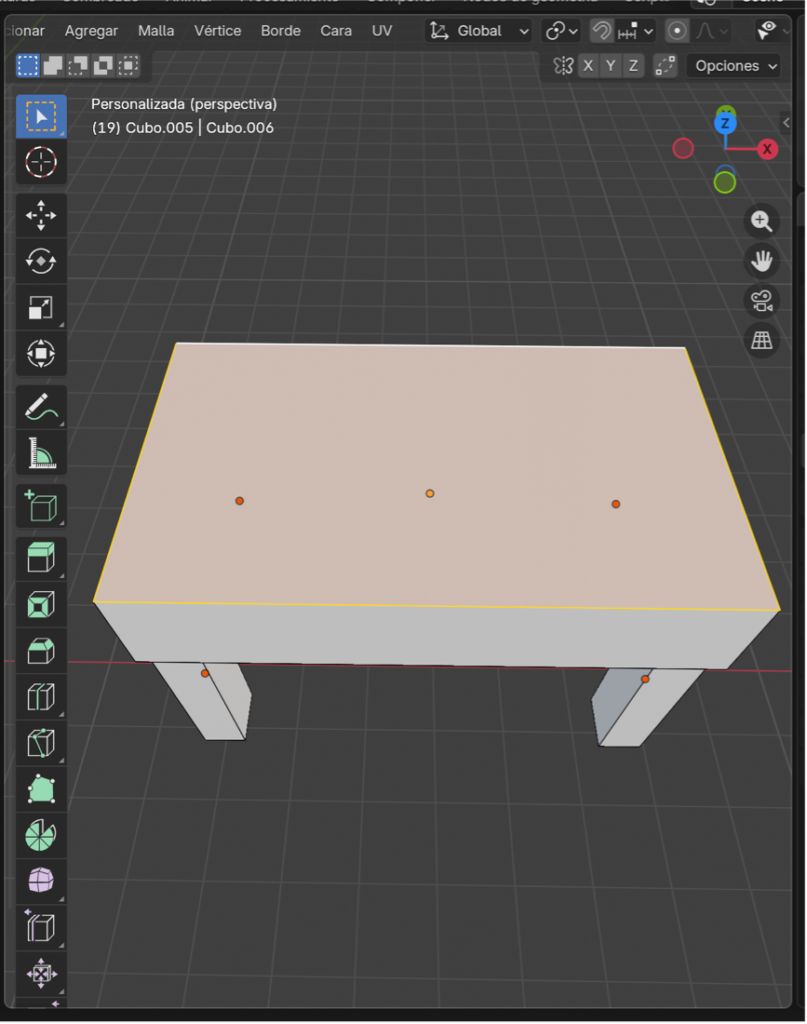Select the Move tool
The image size is (807, 1024).
pos(41,216)
